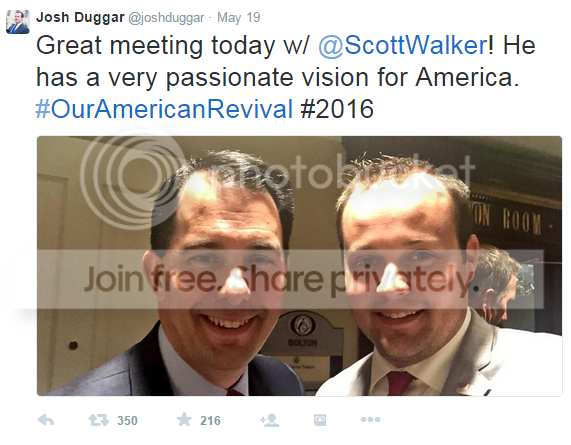Click the Josh Duggar display name
Viewport: 571px width, 445px height.
point(80,17)
